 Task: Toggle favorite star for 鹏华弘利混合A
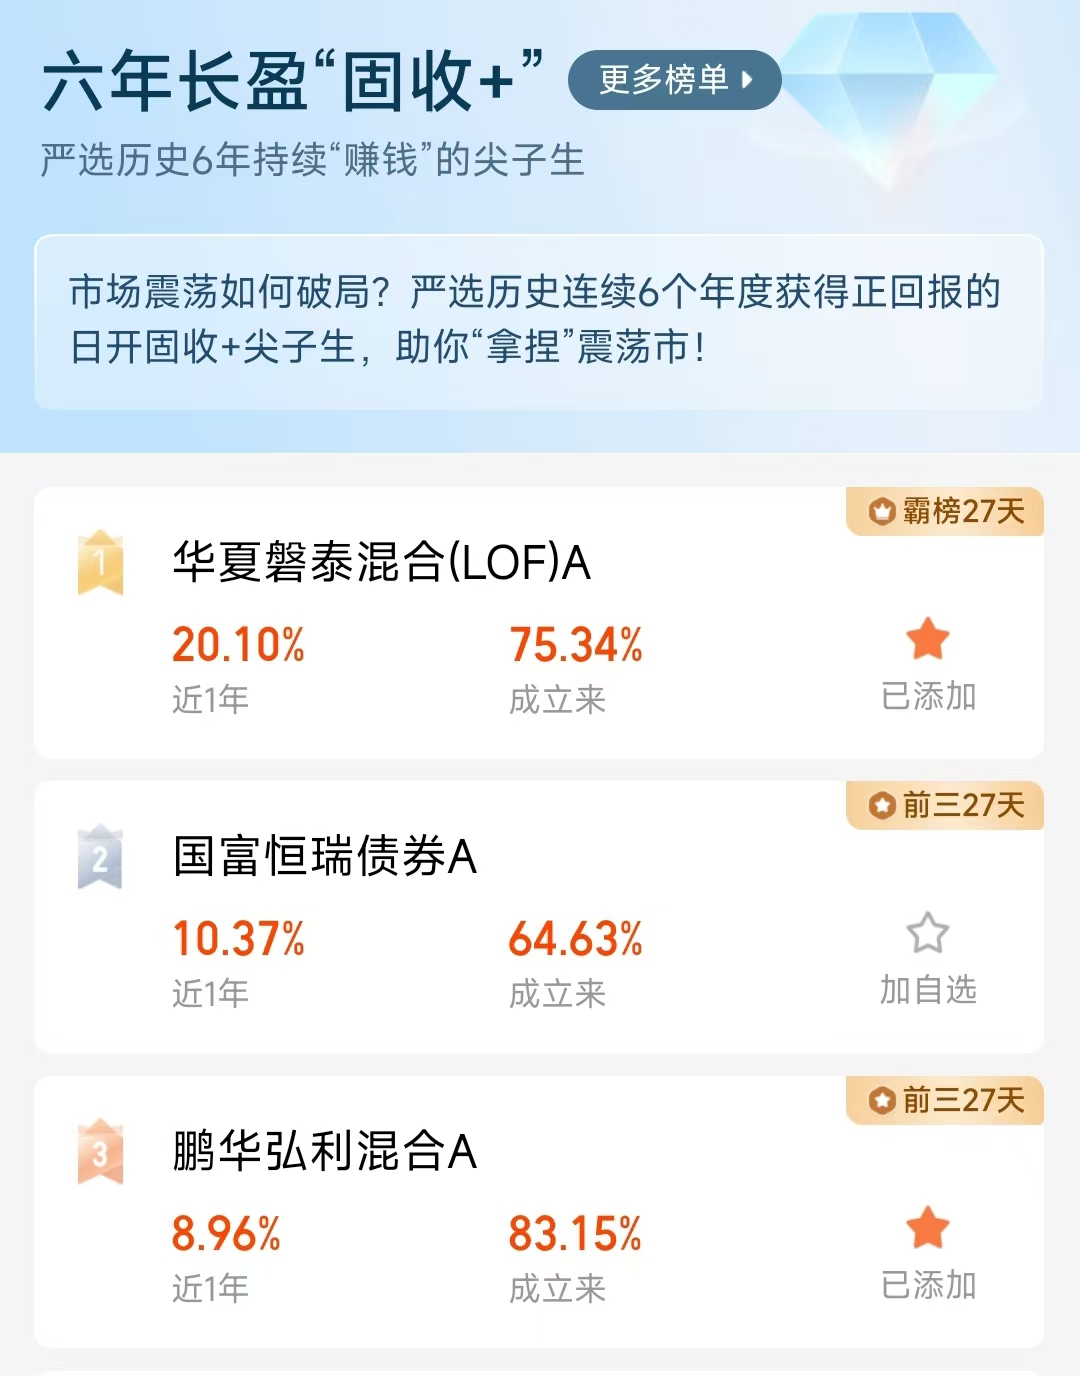pyautogui.click(x=927, y=1228)
